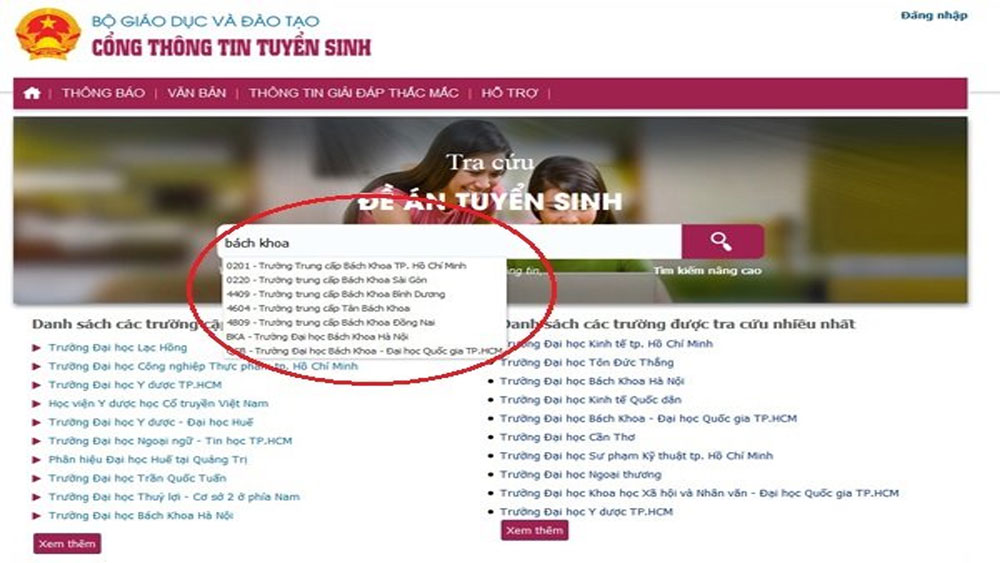Choose suggestion 4409 Bách Khoa Bình Dương
Viewport: 1000px width, 563px height.
pyautogui.click(x=335, y=295)
